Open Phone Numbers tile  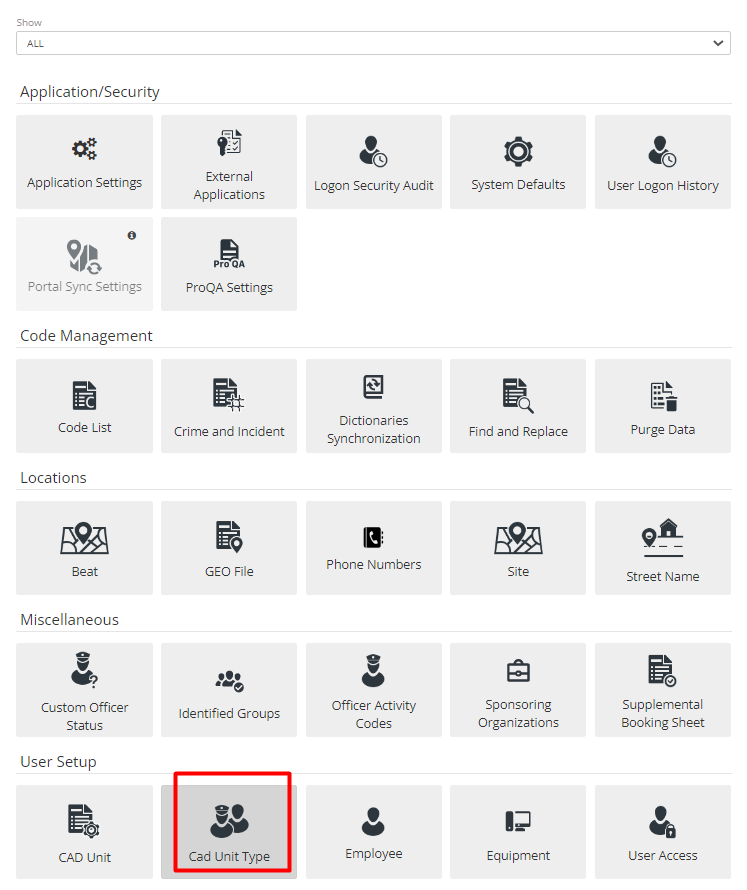374,548
